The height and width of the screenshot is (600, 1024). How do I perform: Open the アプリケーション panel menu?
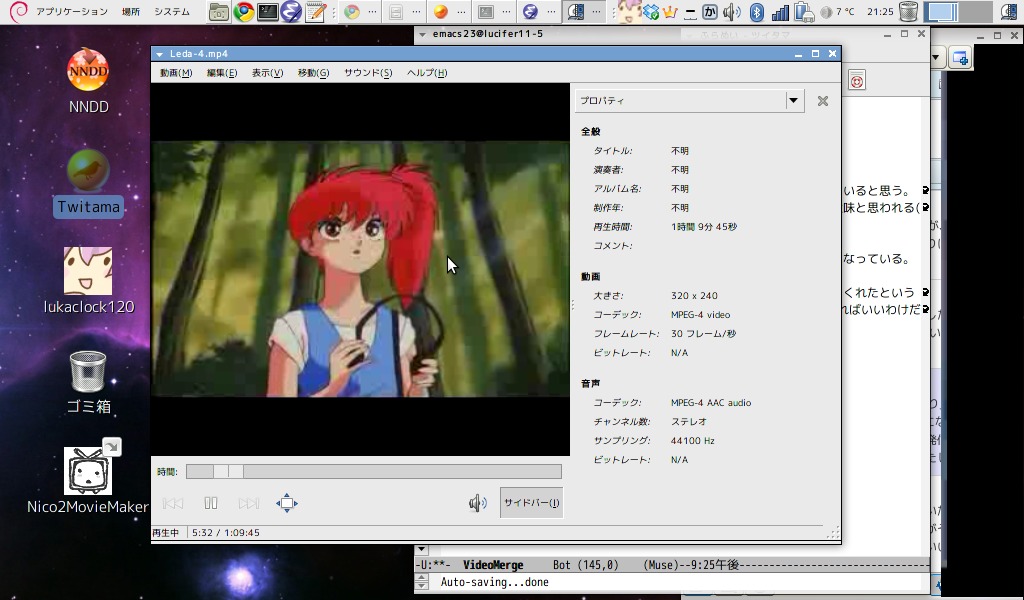click(71, 11)
